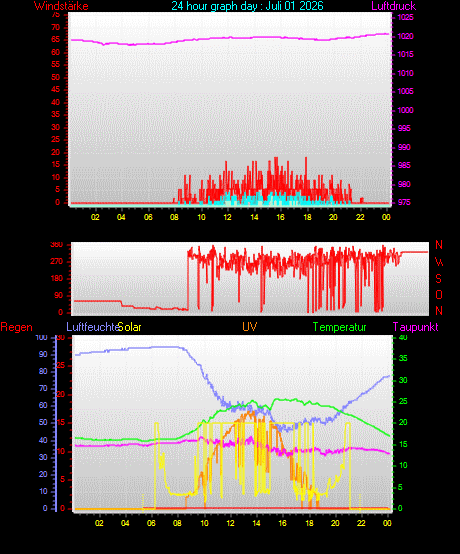Click the 50 value on humidity axis
The height and width of the screenshot is (554, 460).
click(x=43, y=423)
